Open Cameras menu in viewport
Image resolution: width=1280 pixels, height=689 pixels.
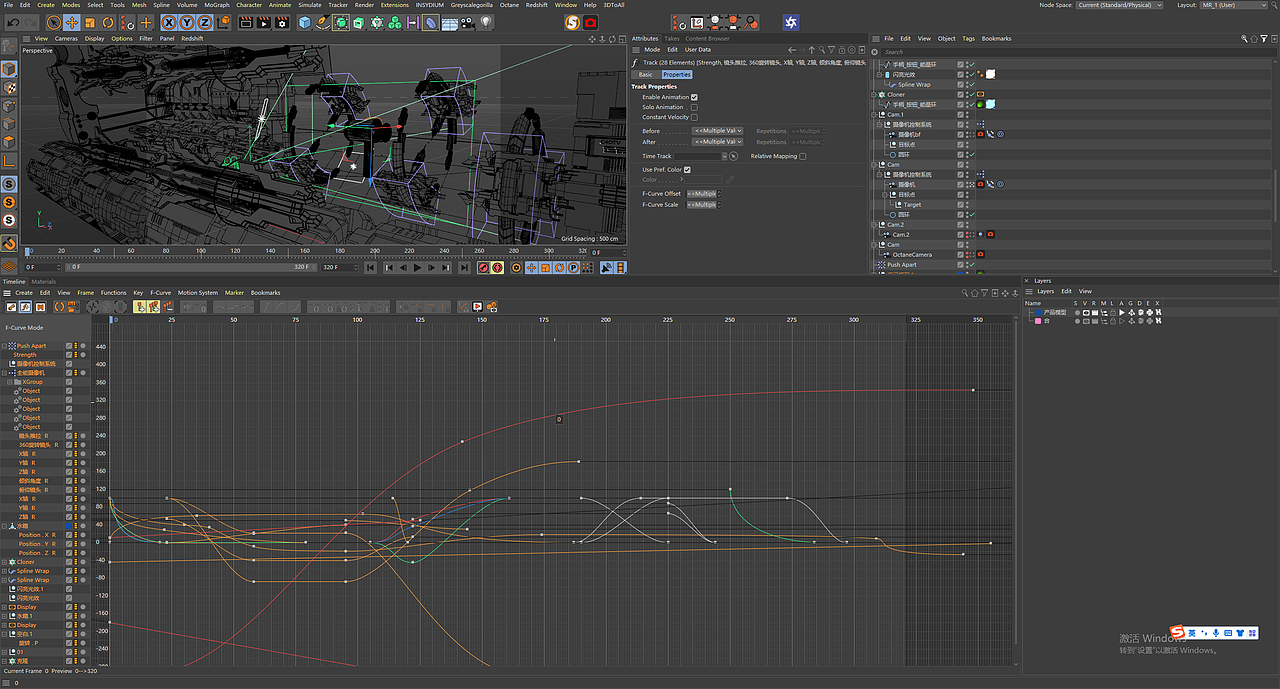[66, 39]
